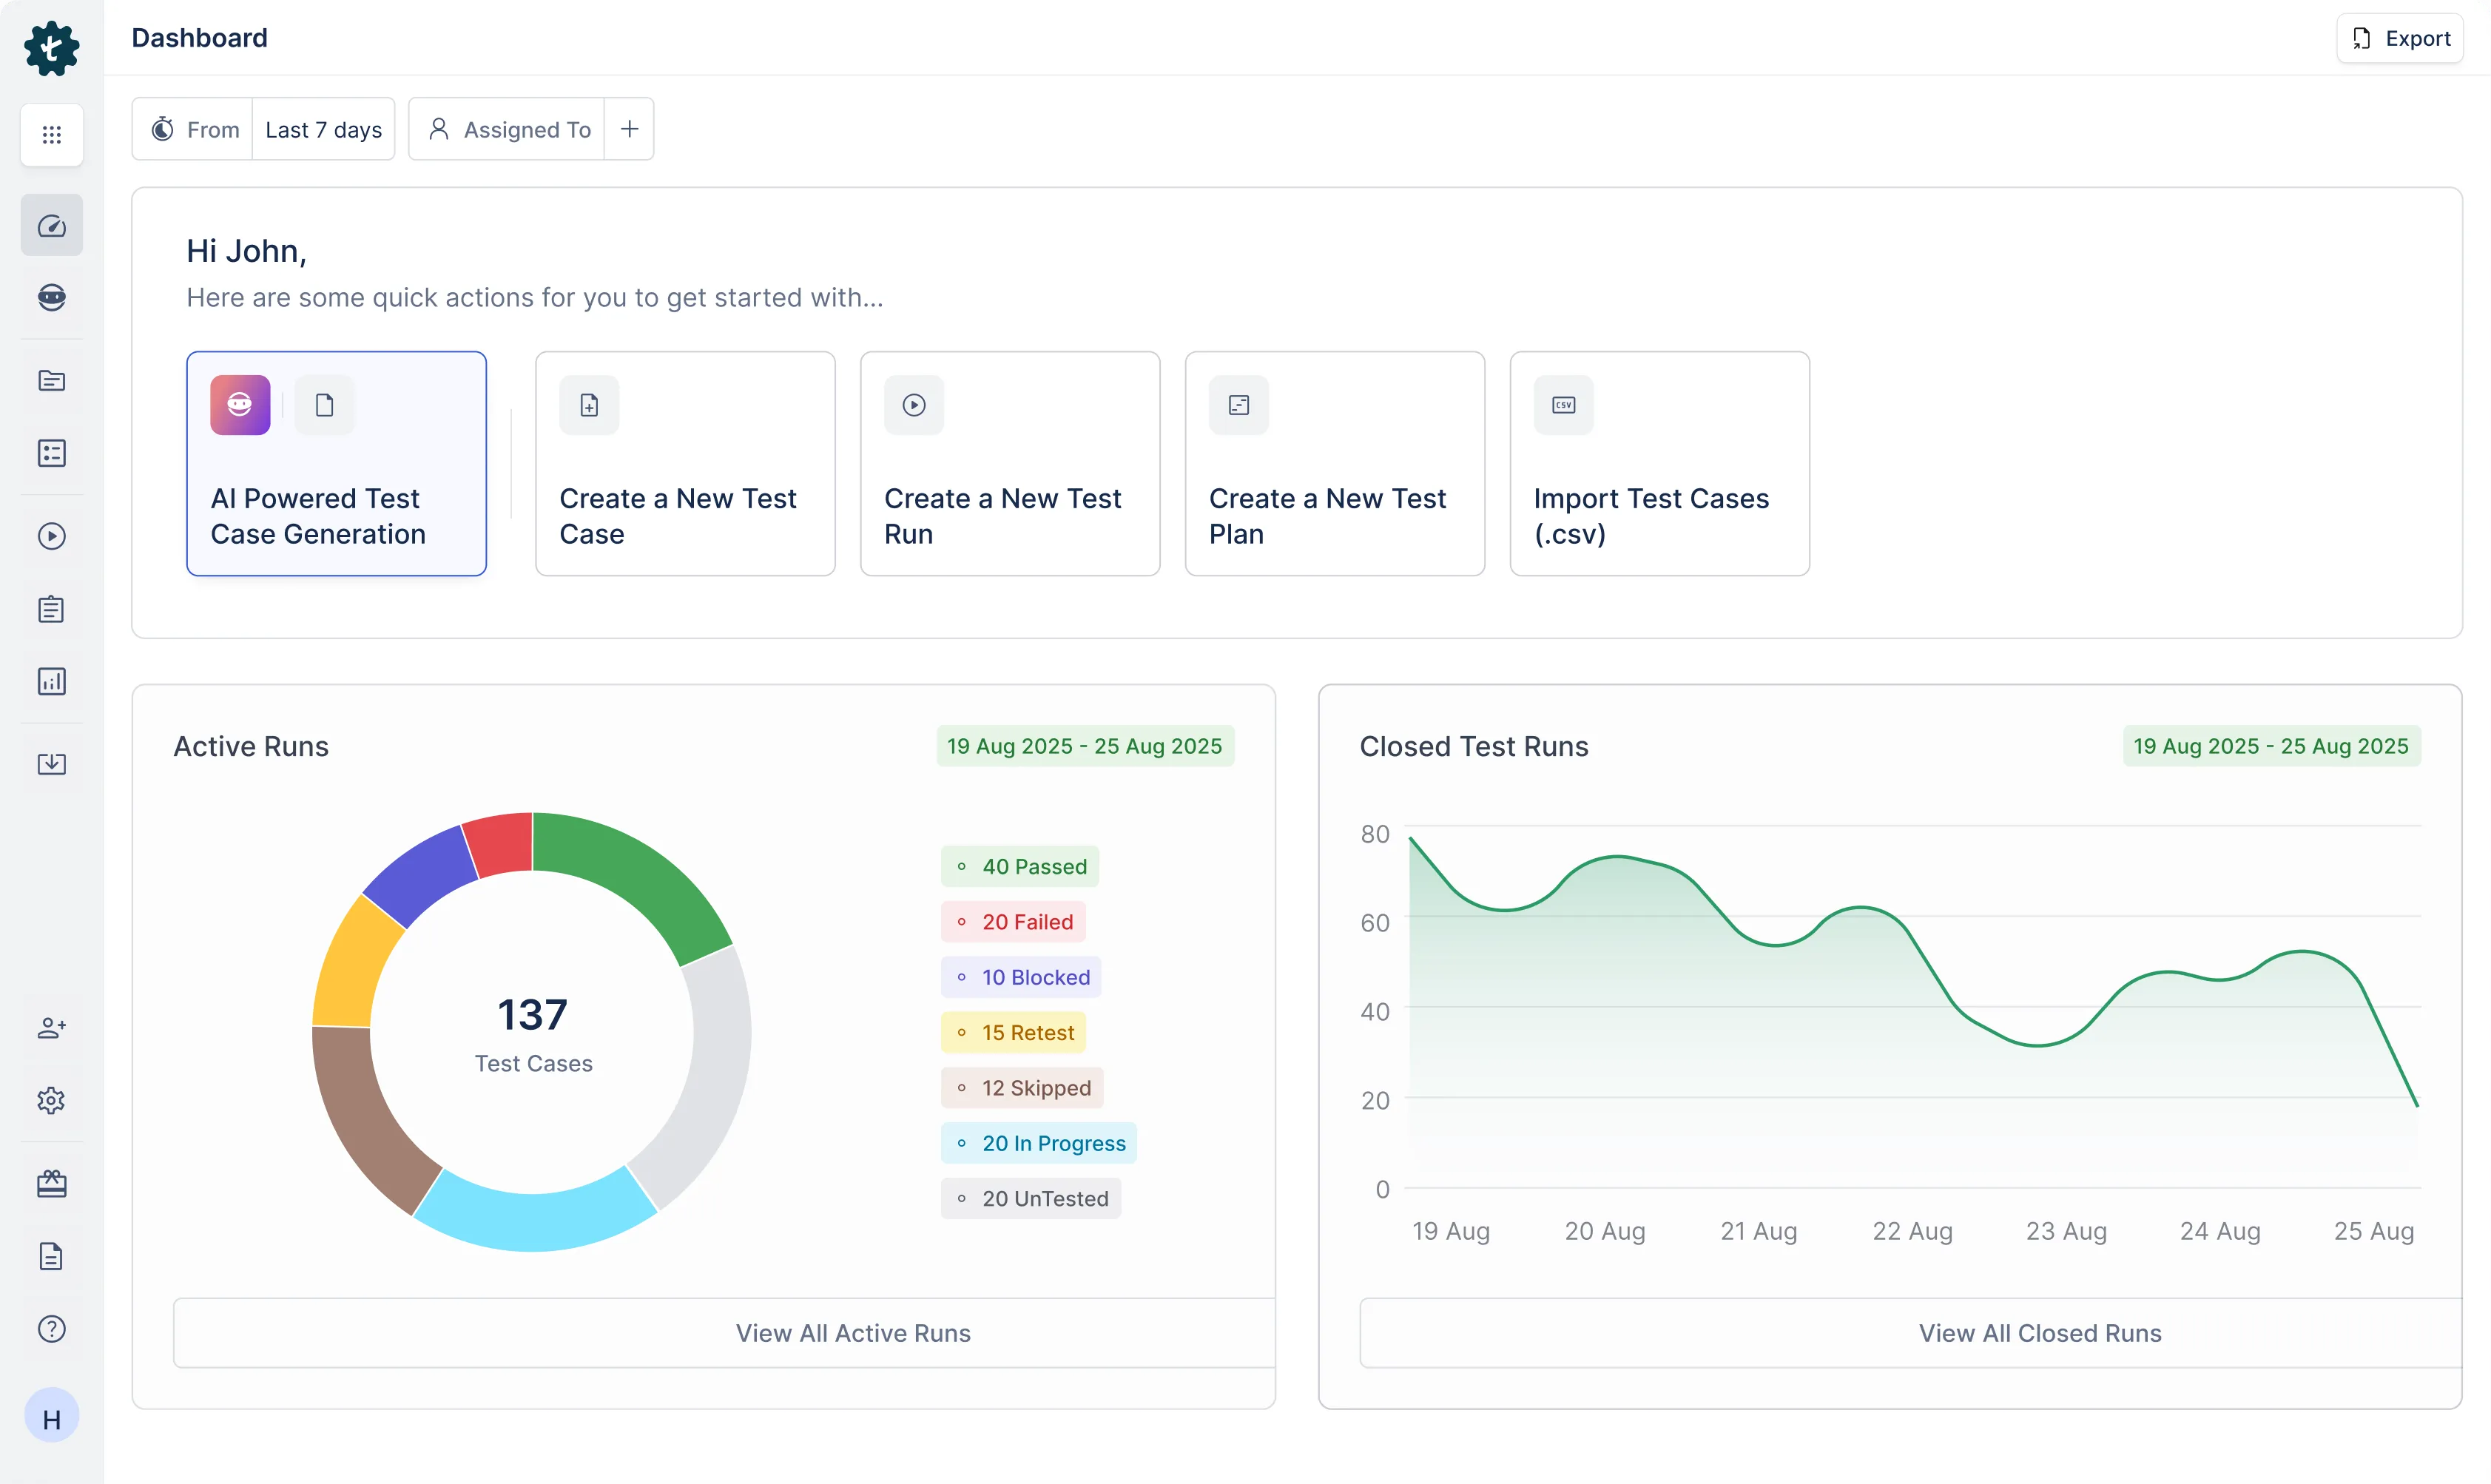Open the Help question mark icon
Screen dimensions: 2491x1484
51,1328
